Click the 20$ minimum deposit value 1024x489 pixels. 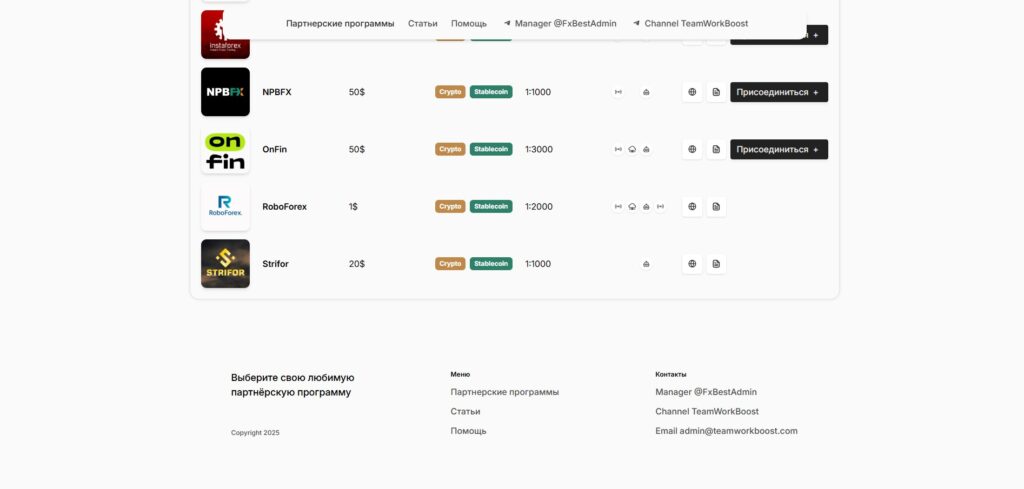[x=357, y=264]
